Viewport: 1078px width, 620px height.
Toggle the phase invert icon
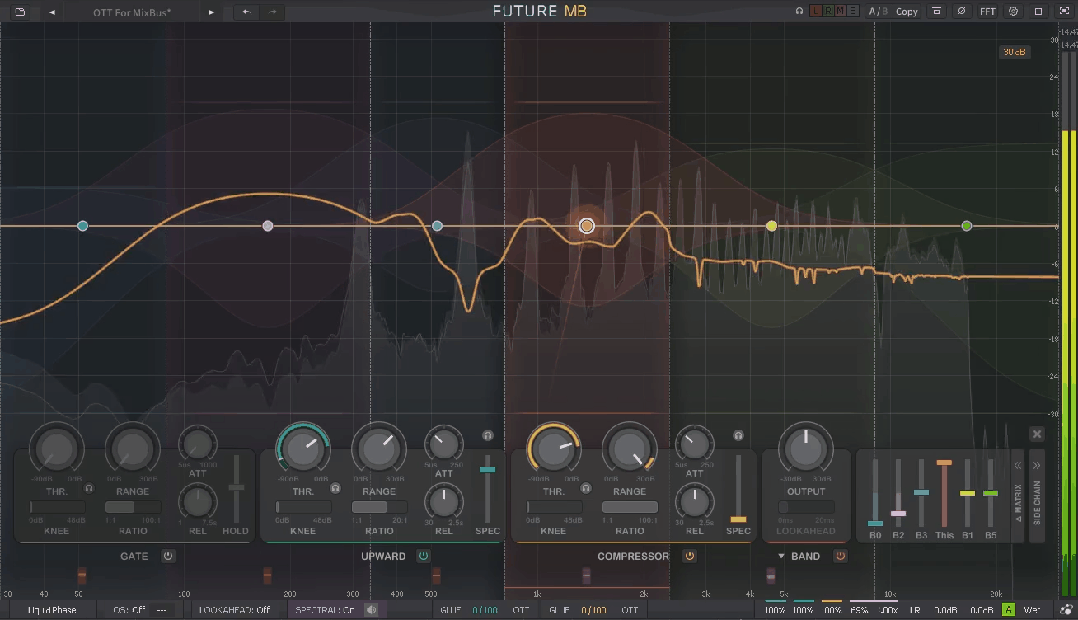click(961, 11)
